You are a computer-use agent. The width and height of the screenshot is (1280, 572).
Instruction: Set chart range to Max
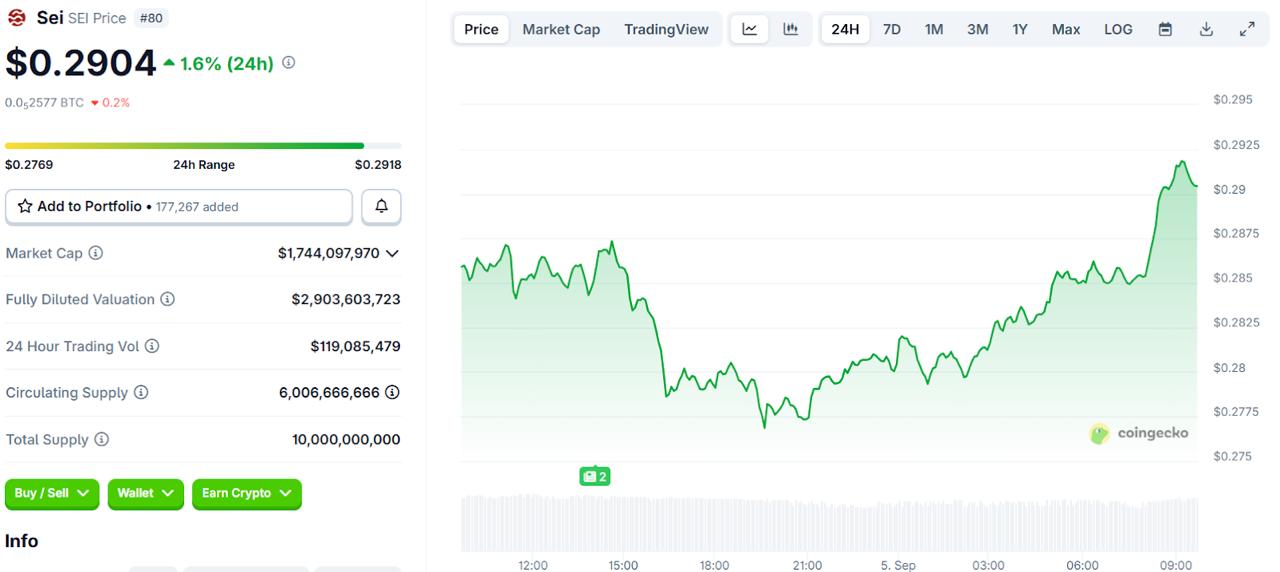click(1066, 29)
